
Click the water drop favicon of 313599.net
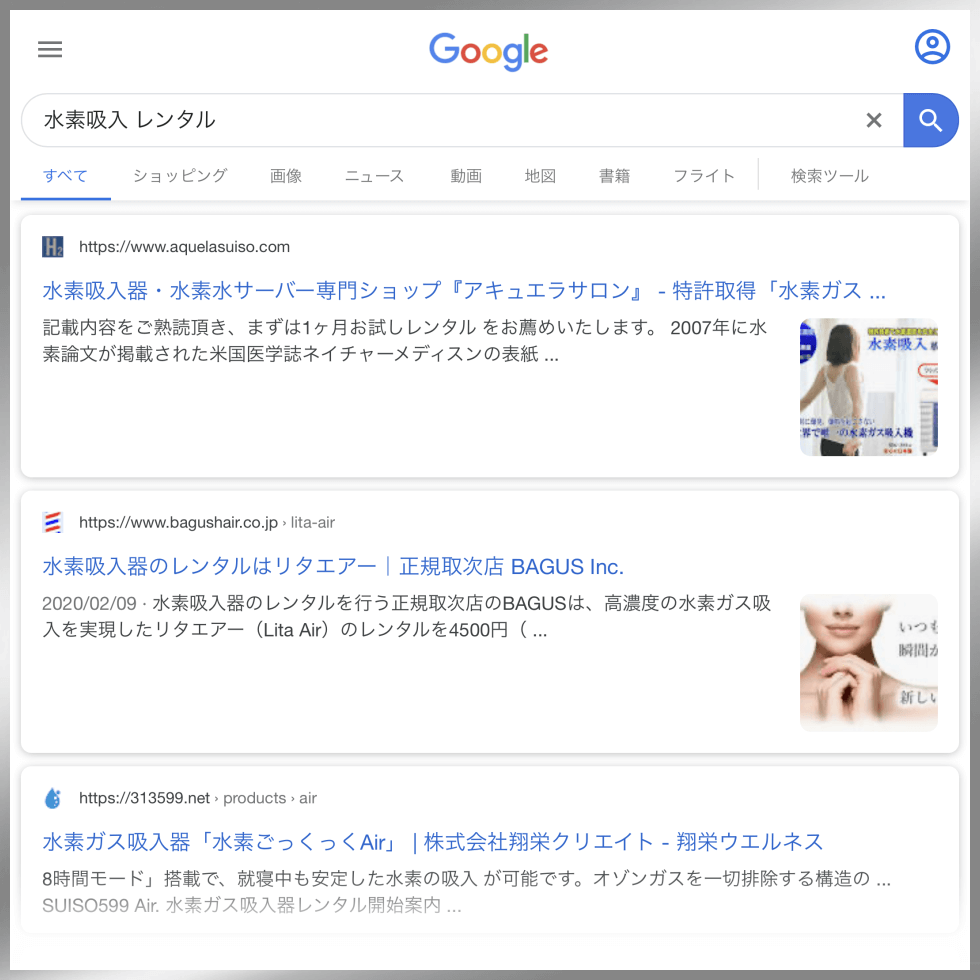point(52,798)
